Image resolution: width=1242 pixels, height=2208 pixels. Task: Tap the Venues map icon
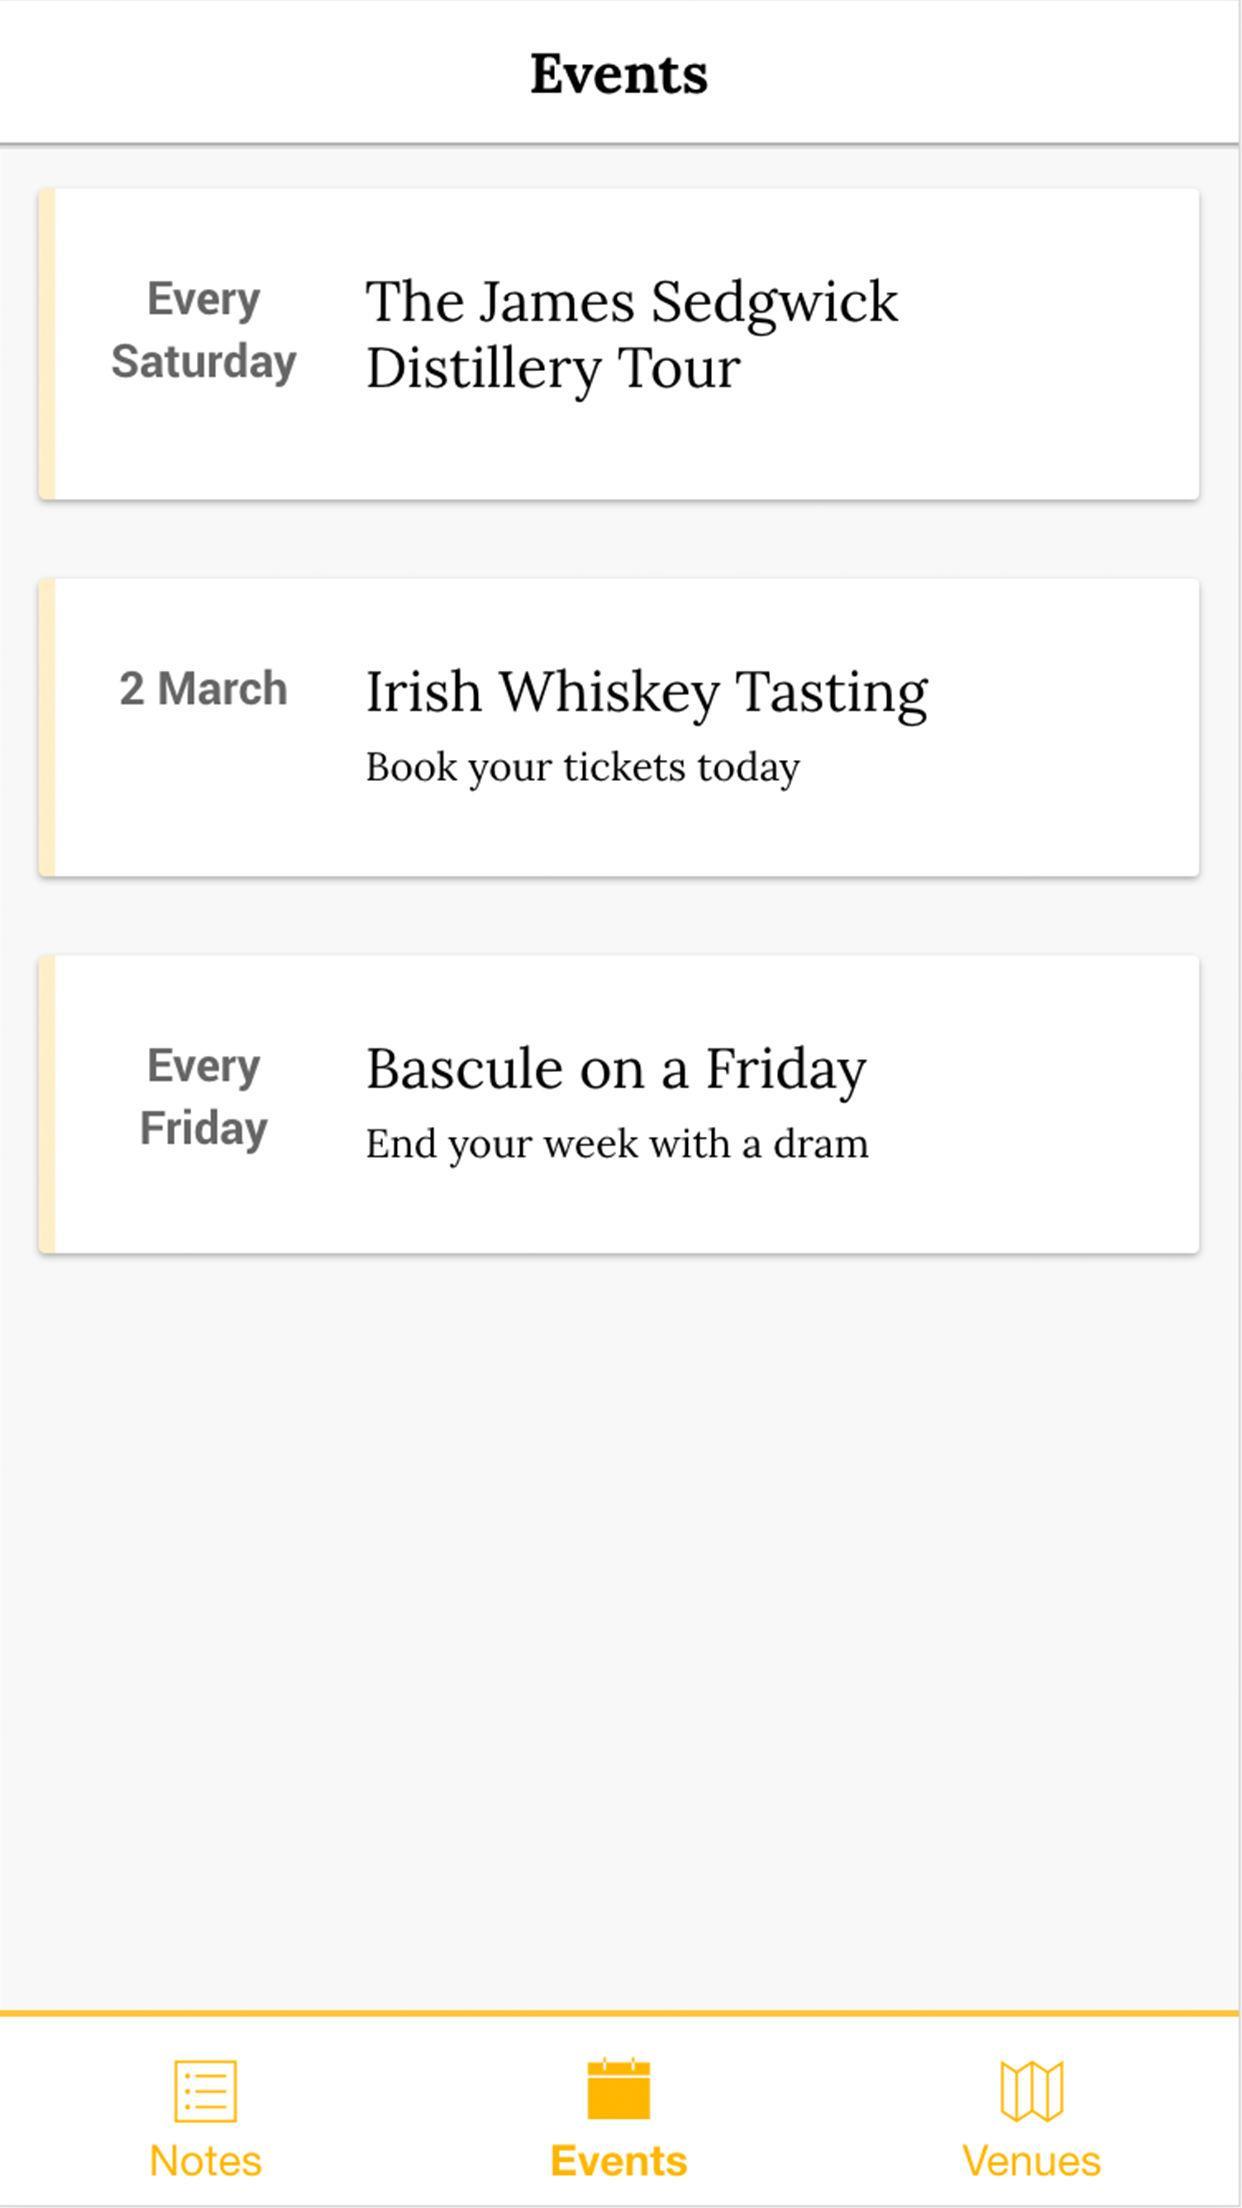click(1031, 2089)
